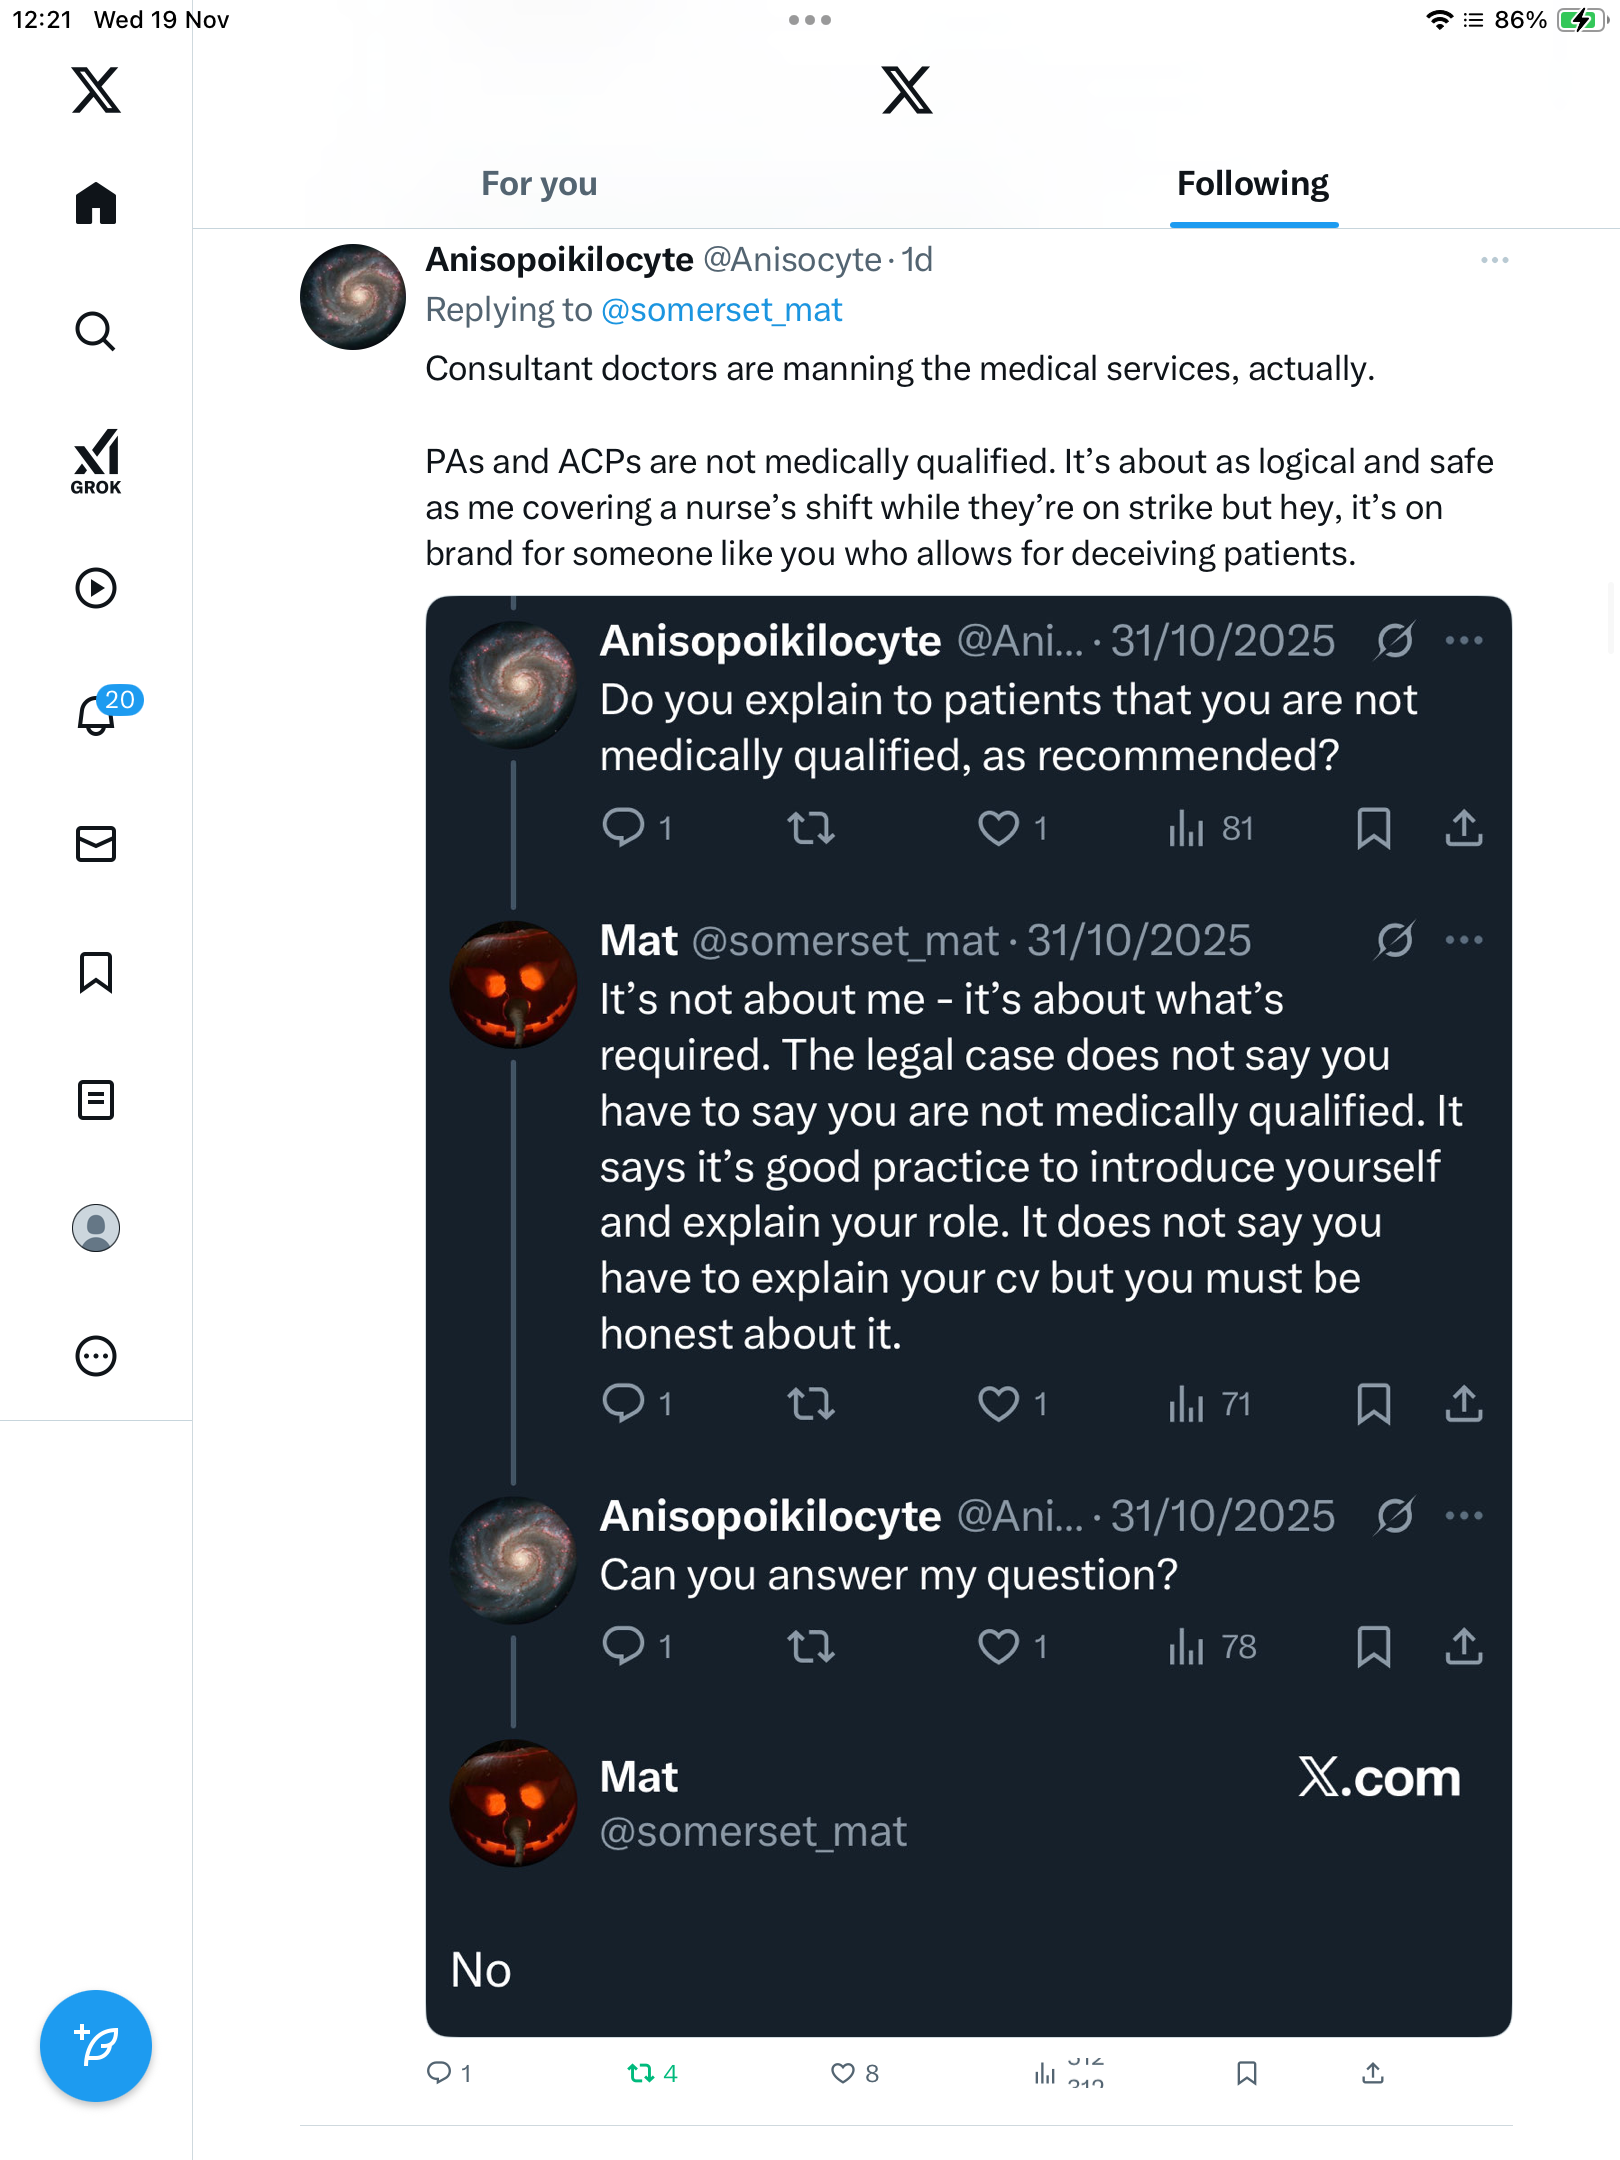Expand the More circle menu in sidebar
This screenshot has width=1620, height=2160.
point(96,1356)
